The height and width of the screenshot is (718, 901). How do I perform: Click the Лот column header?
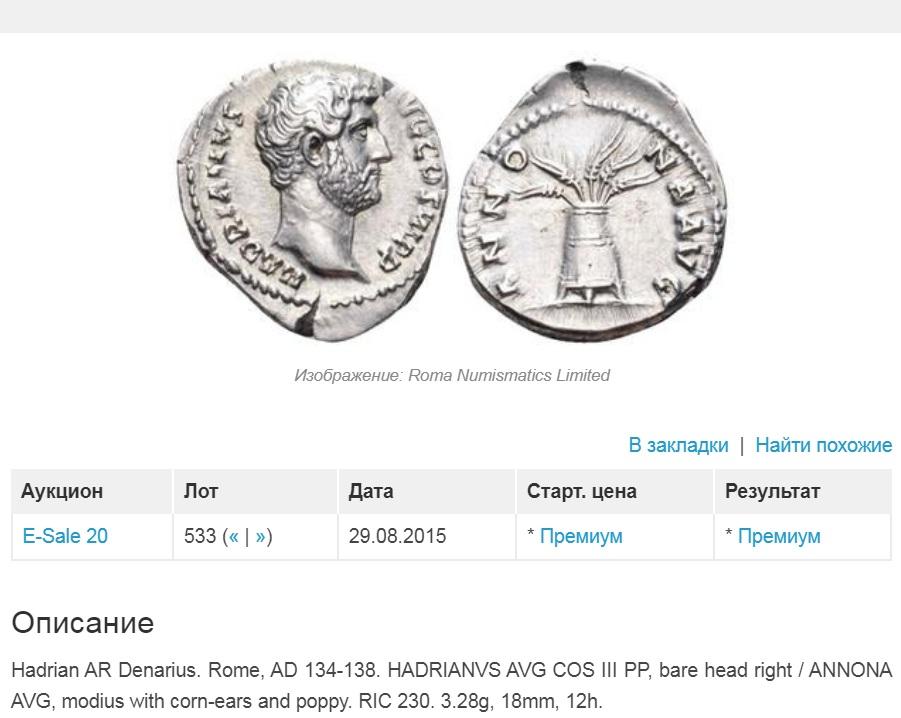[201, 491]
